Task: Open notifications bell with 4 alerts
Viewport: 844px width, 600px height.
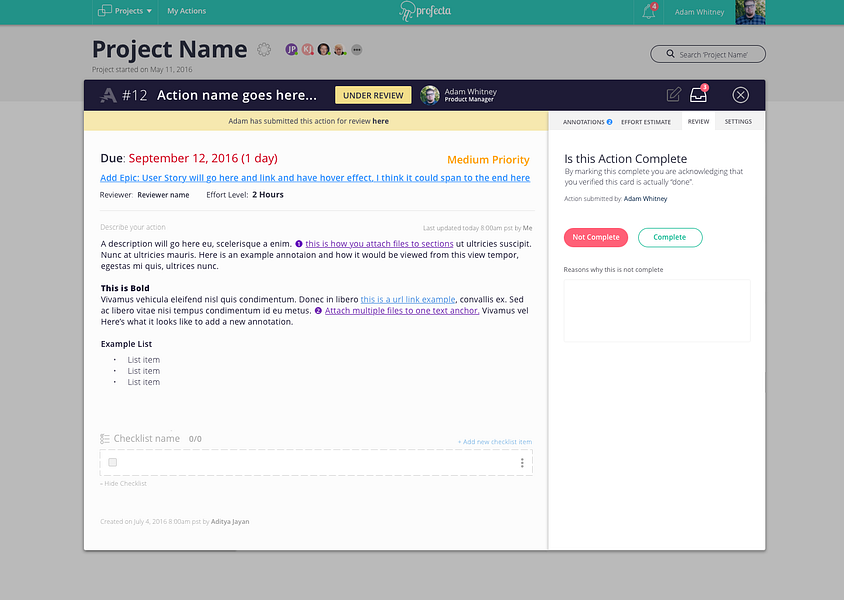Action: [x=649, y=11]
